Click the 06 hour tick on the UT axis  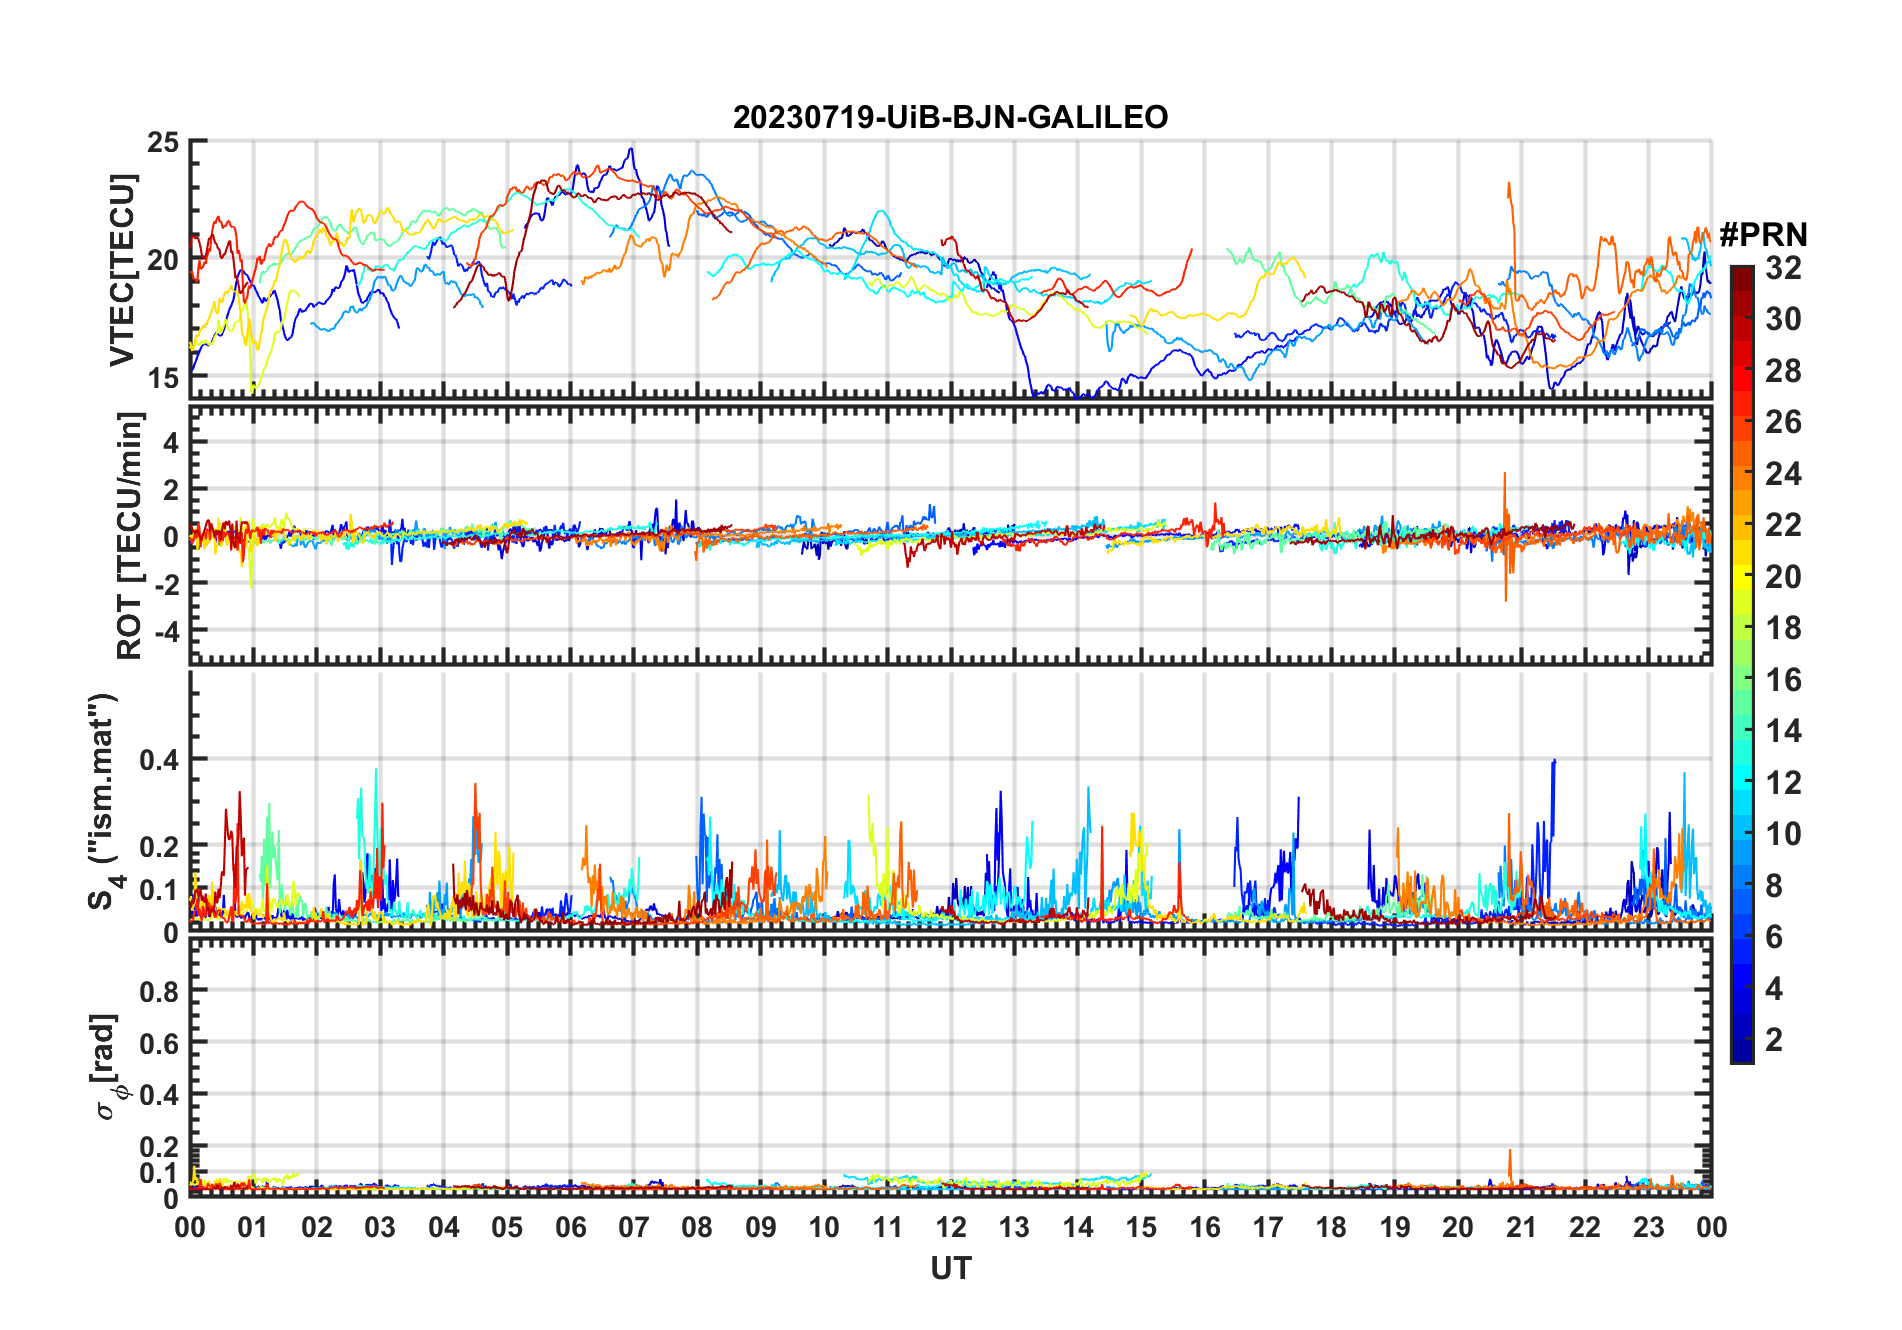pyautogui.click(x=571, y=1227)
